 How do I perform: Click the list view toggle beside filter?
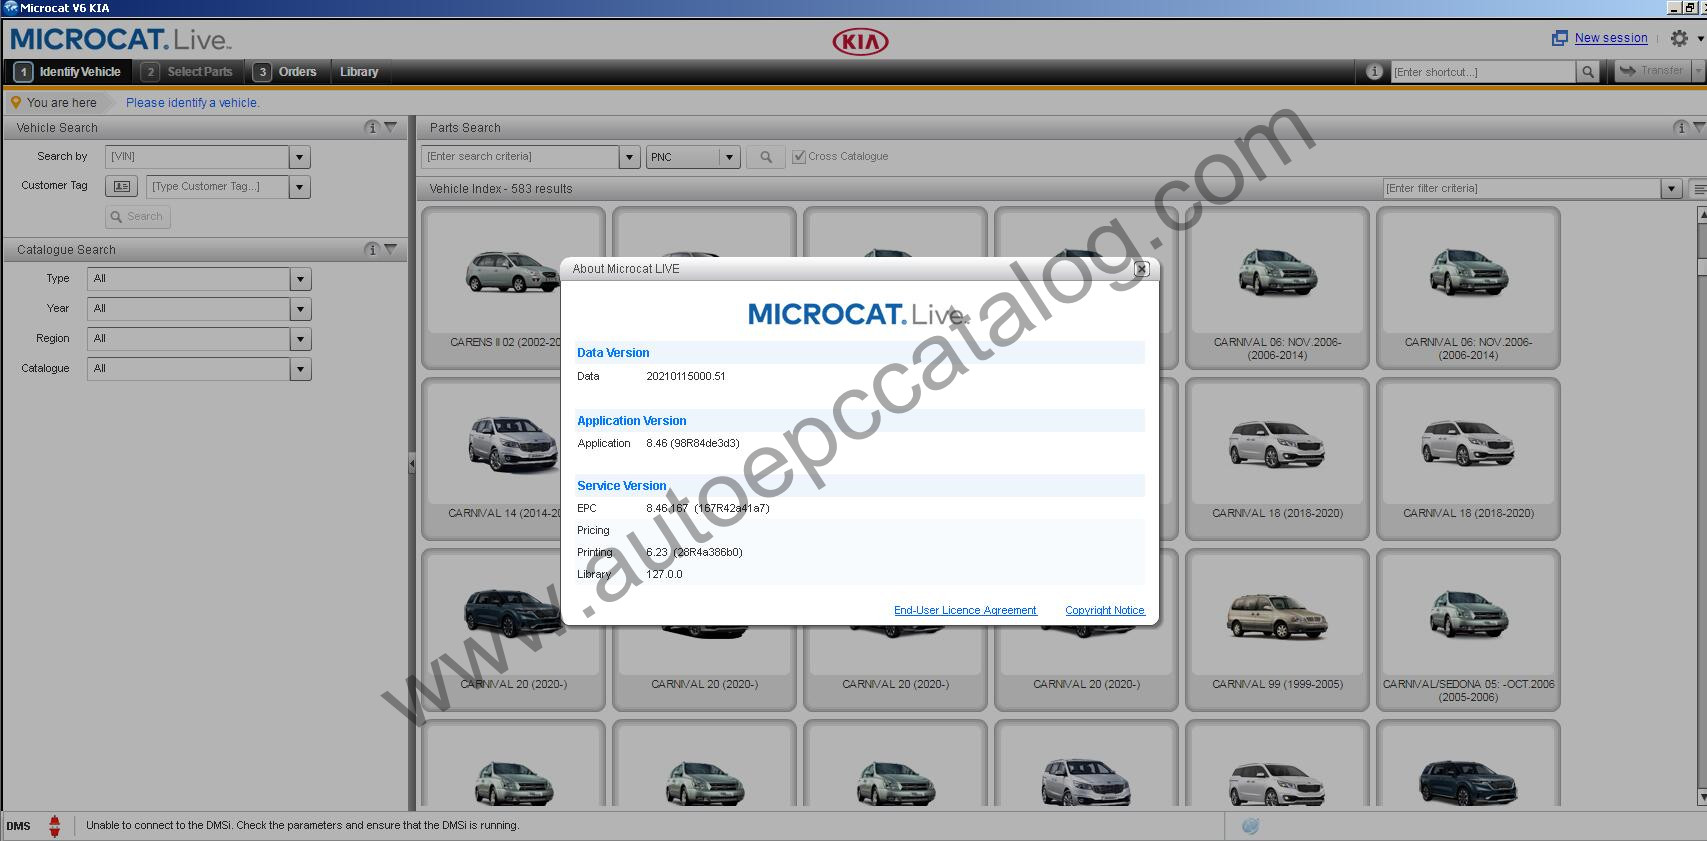[x=1698, y=189]
